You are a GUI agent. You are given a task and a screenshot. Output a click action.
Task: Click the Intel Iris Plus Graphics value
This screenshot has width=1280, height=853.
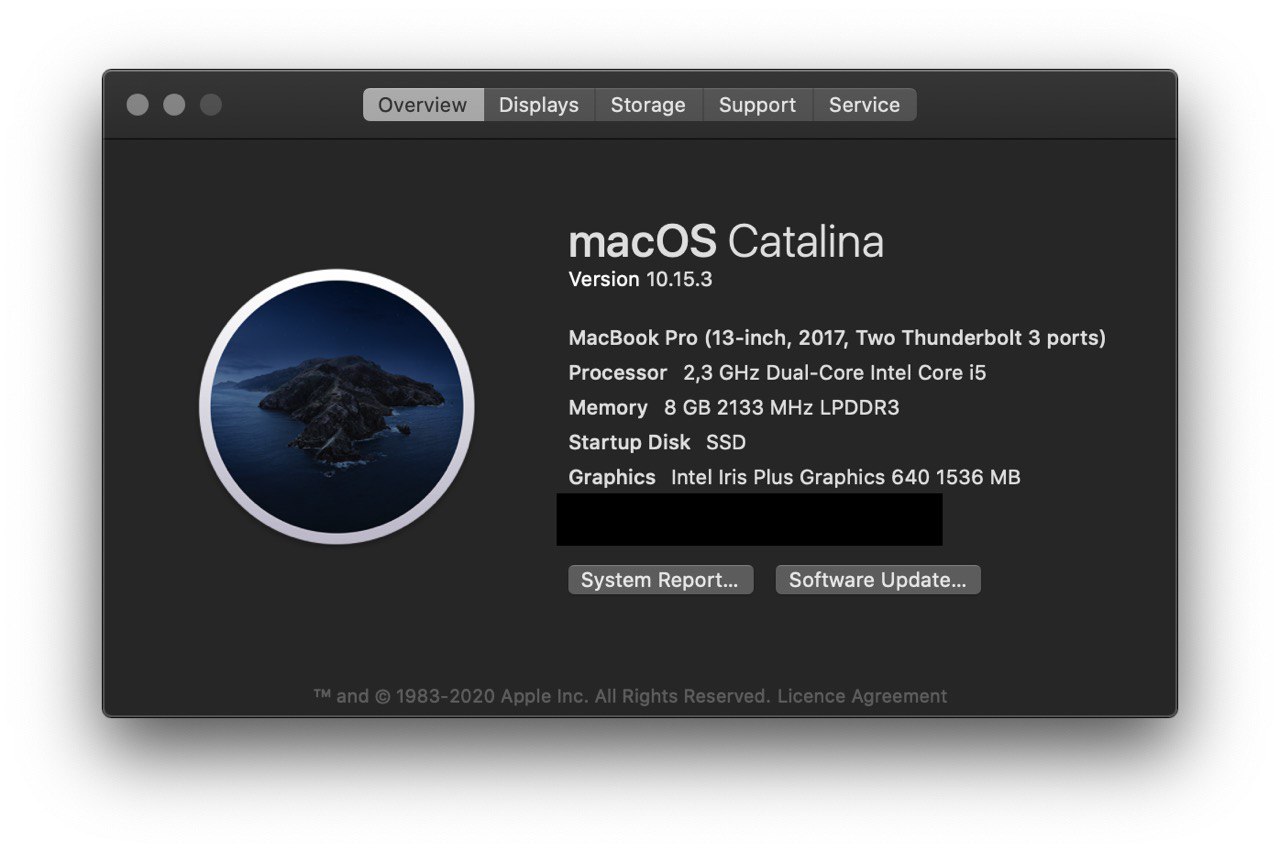(x=846, y=477)
